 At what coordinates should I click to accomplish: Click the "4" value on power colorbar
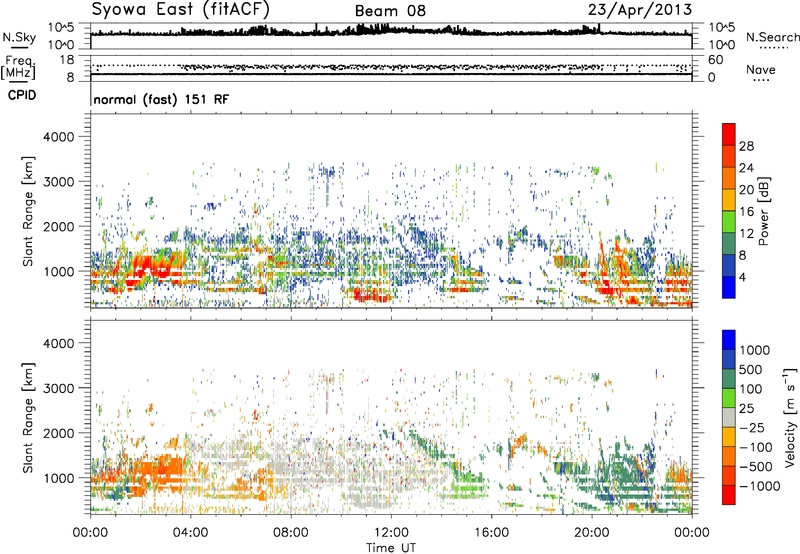742,277
